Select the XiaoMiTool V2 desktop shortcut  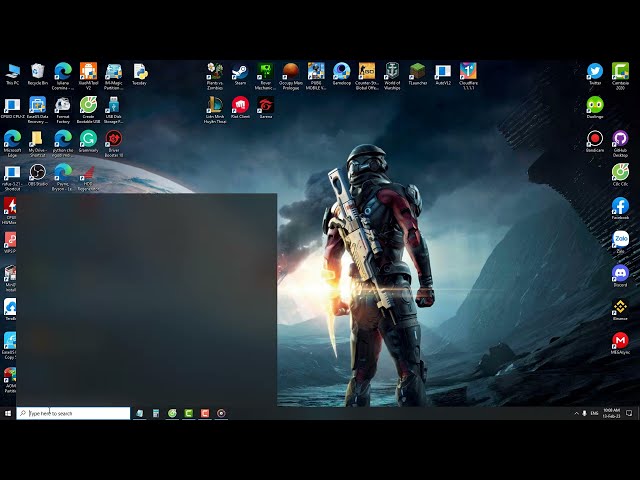tap(88, 76)
